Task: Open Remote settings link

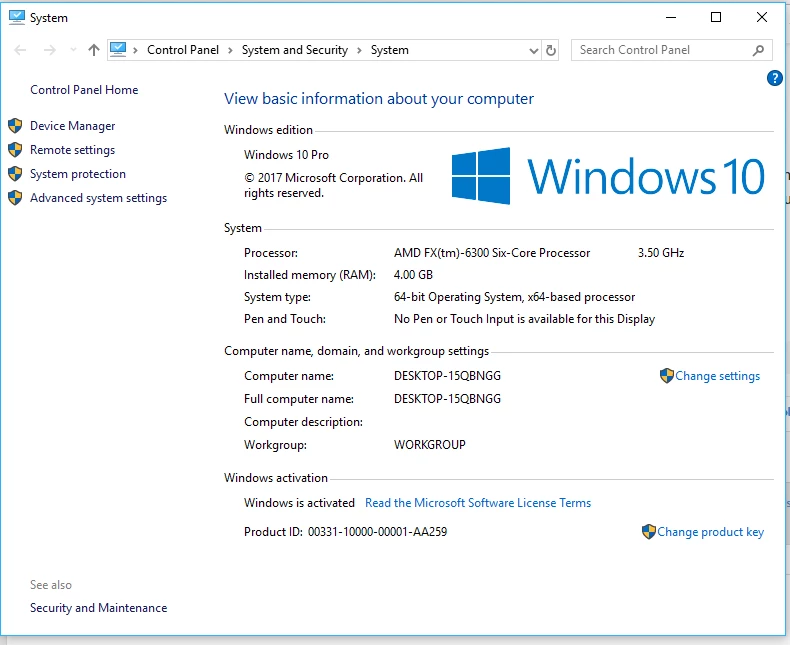Action: point(73,150)
